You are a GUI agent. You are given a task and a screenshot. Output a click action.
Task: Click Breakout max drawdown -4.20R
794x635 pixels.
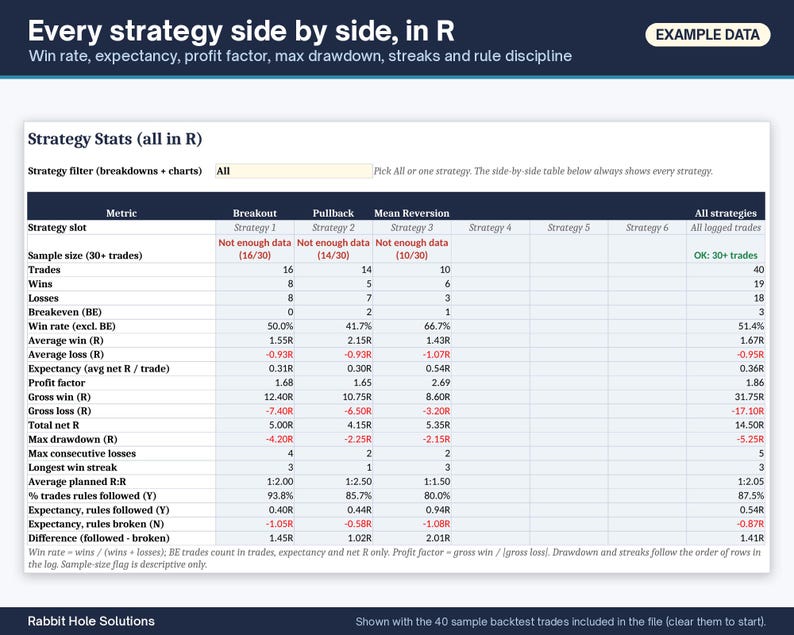click(280, 440)
